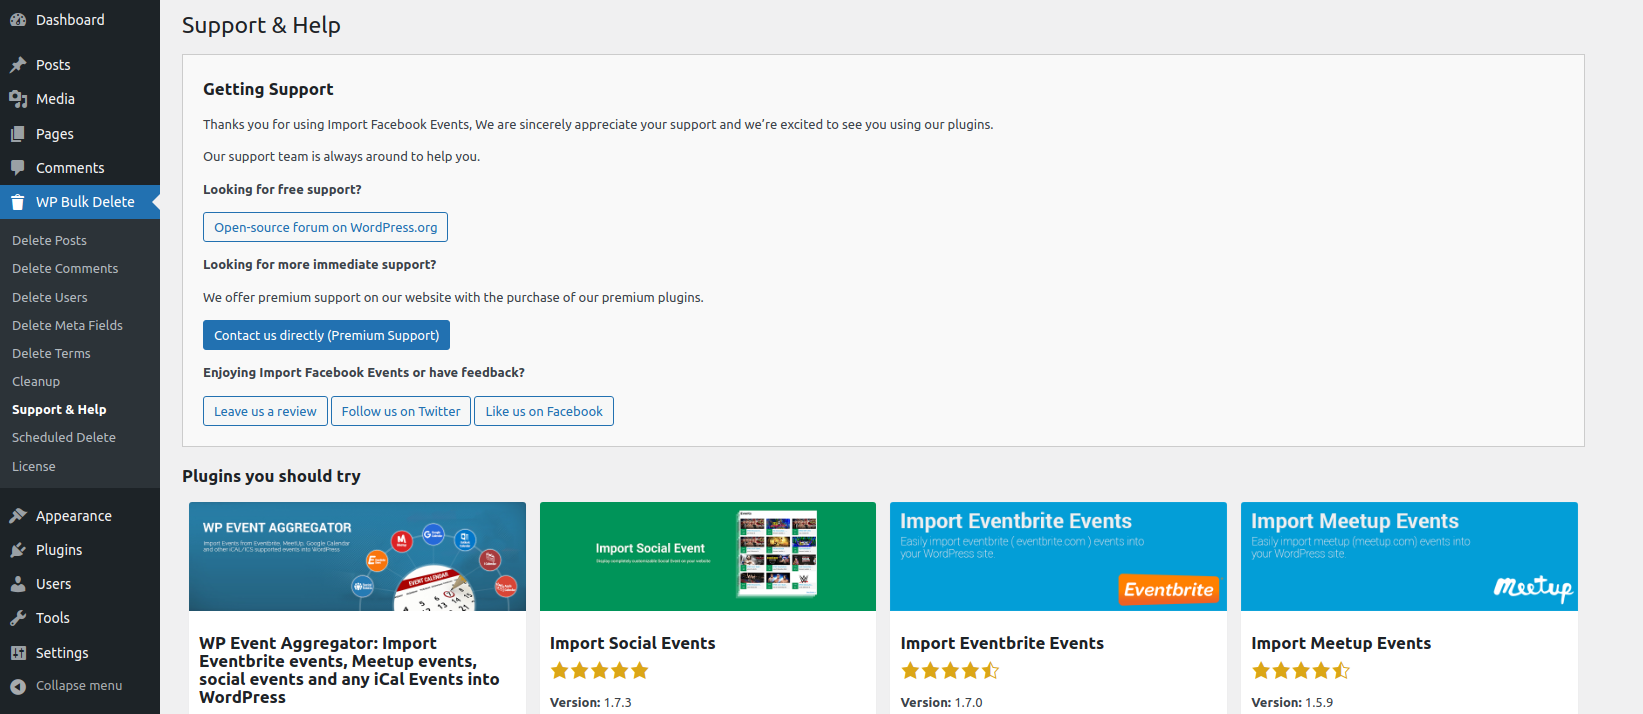Click the Comments speech bubble icon

pos(18,168)
